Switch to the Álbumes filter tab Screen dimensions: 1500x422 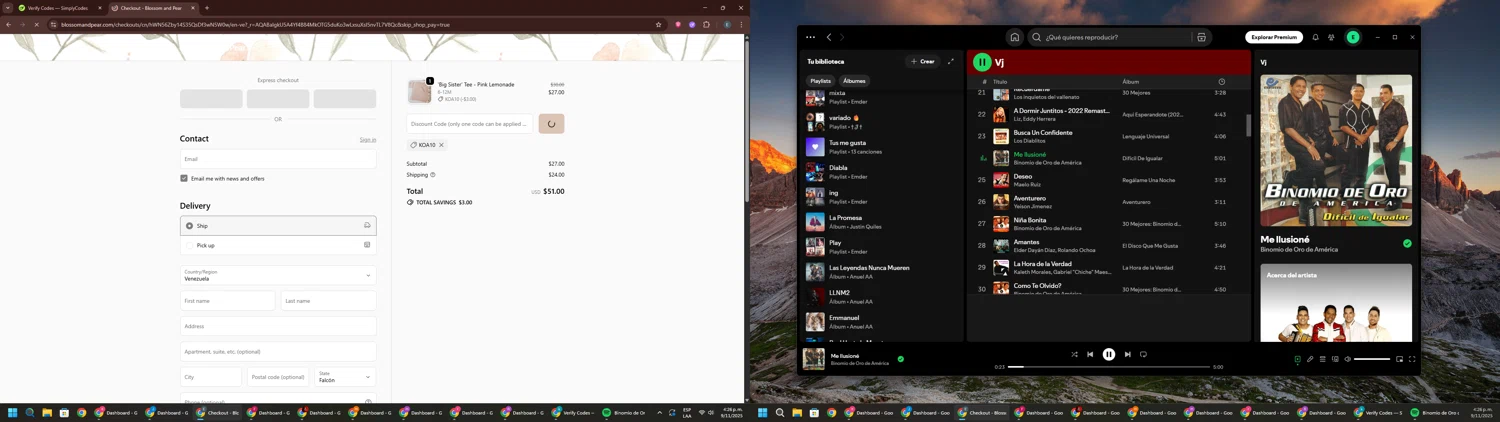(x=854, y=81)
